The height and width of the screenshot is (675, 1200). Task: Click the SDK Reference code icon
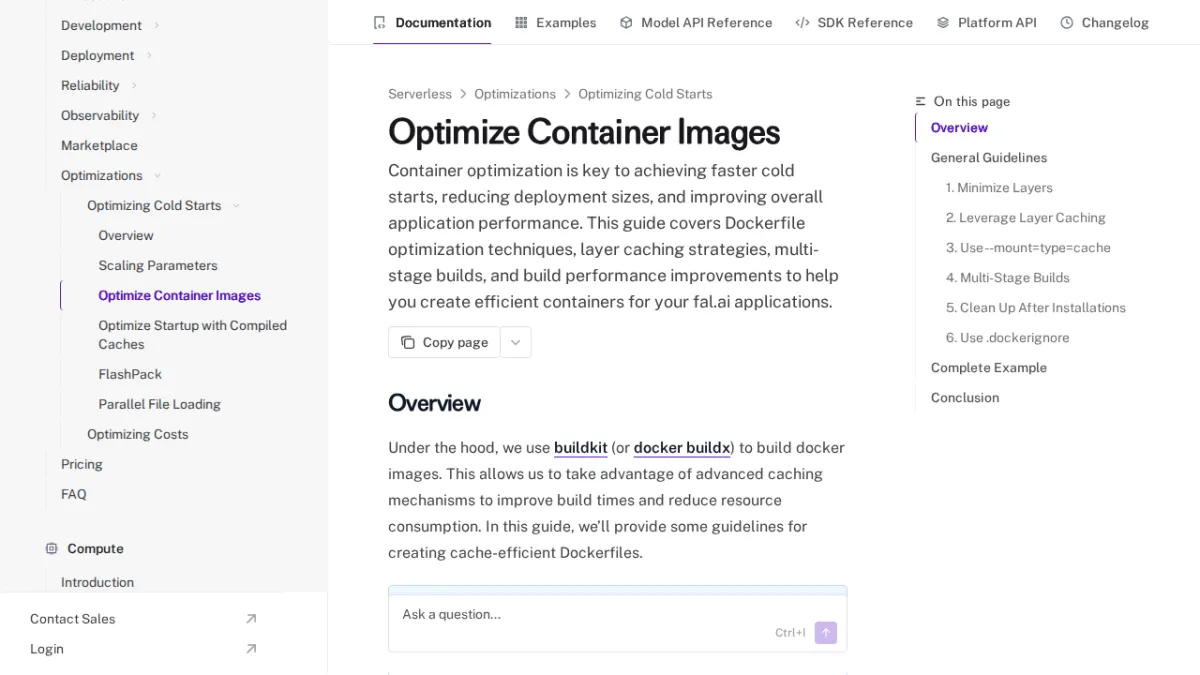(802, 22)
